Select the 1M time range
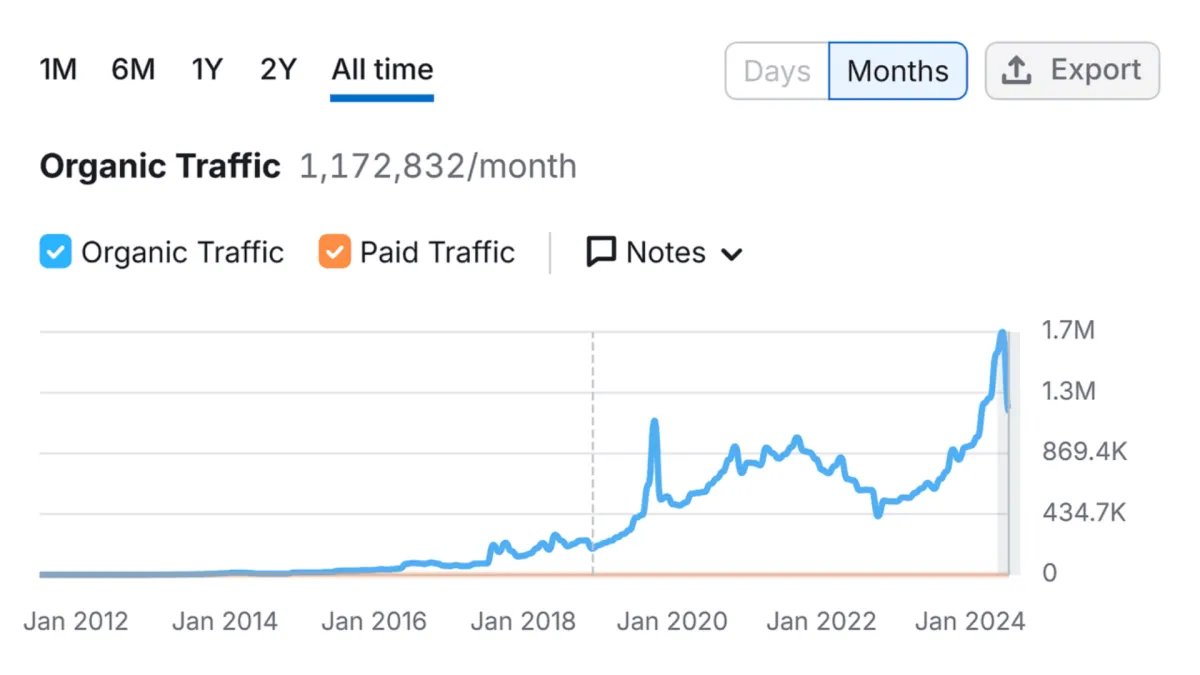Image resolution: width=1200 pixels, height=675 pixels. [x=58, y=70]
